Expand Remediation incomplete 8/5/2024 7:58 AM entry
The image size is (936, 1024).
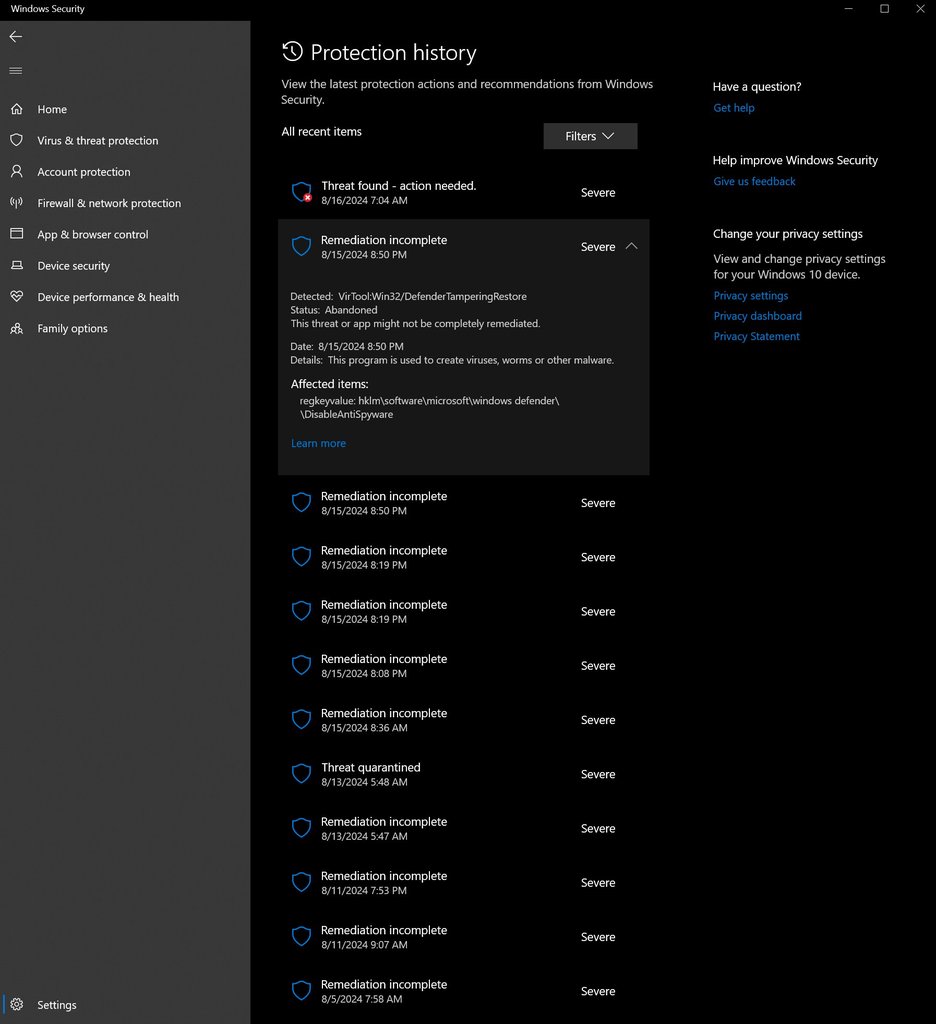(463, 991)
